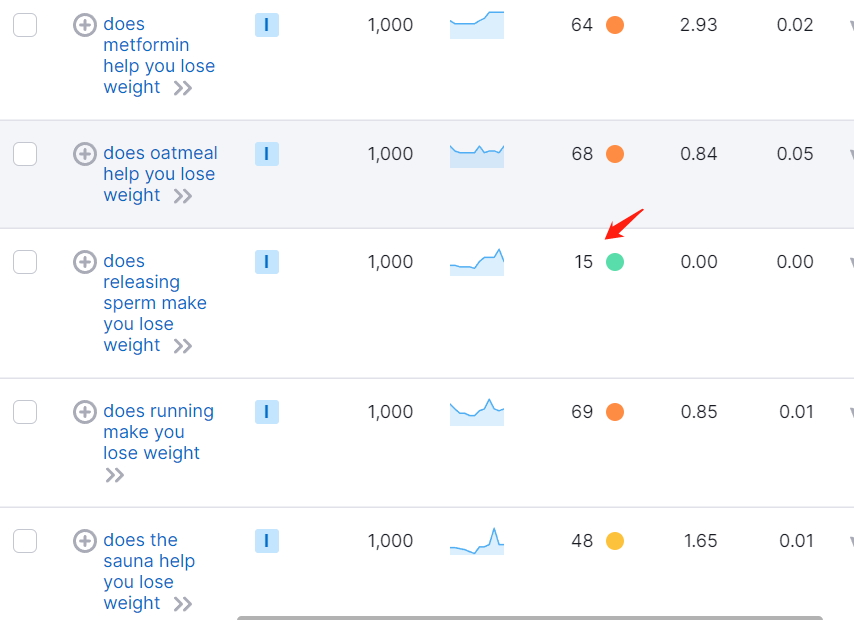This screenshot has height=620, width=854.
Task: Add running keyword with plus icon
Action: tap(85, 412)
